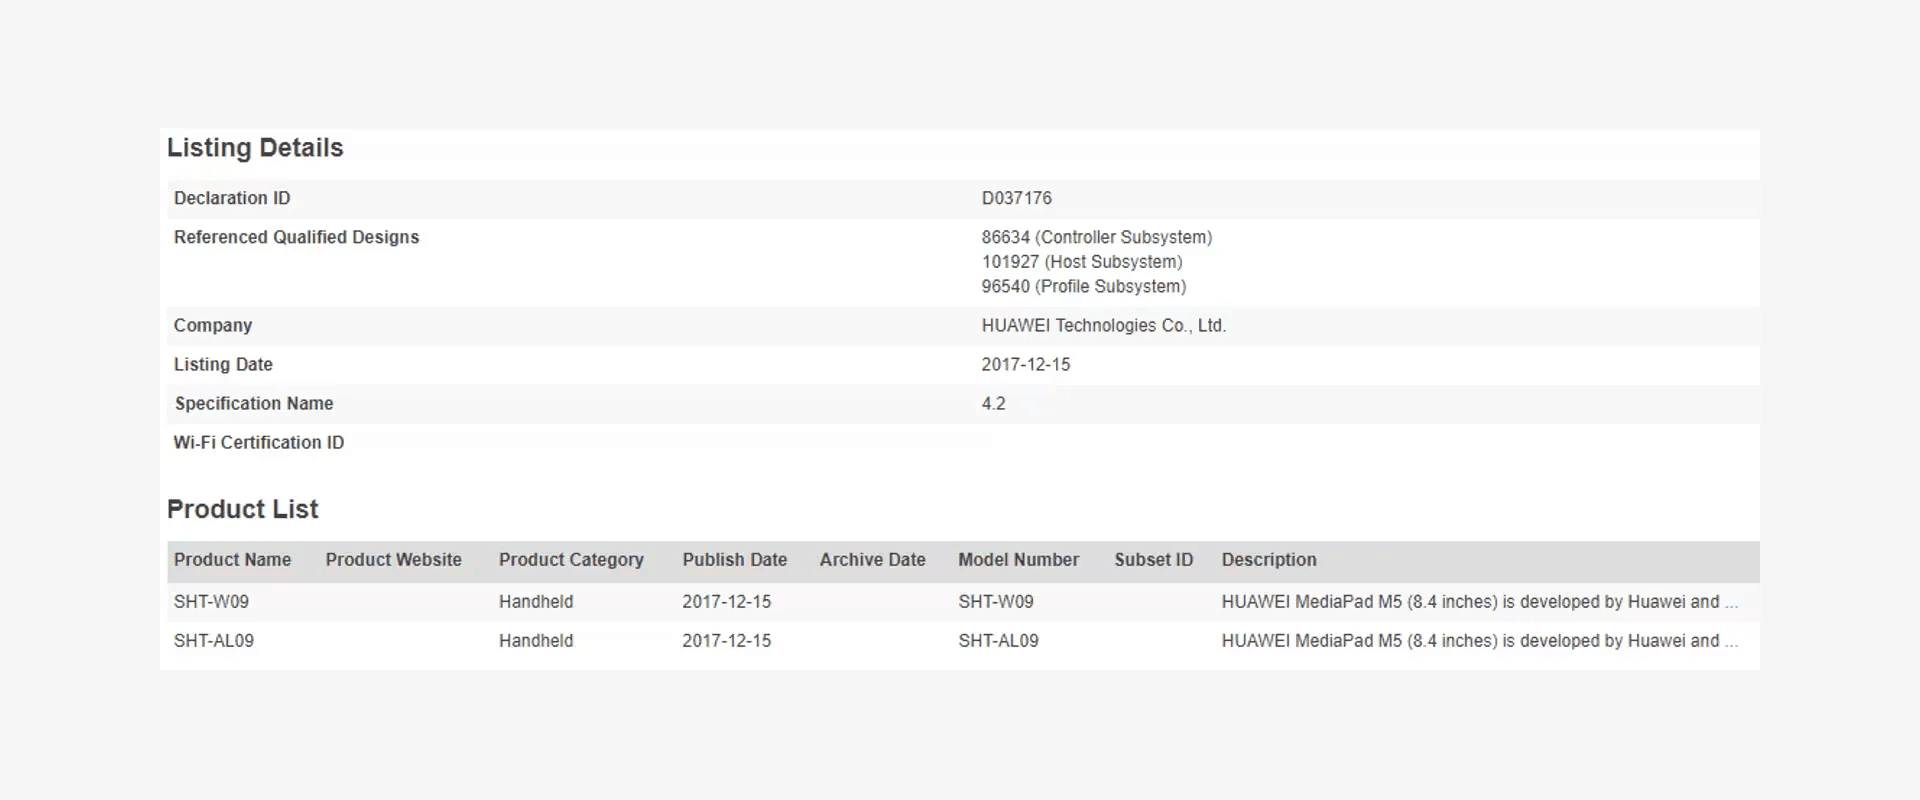Click the Model Number column header
The width and height of the screenshot is (1920, 800).
tap(1018, 560)
